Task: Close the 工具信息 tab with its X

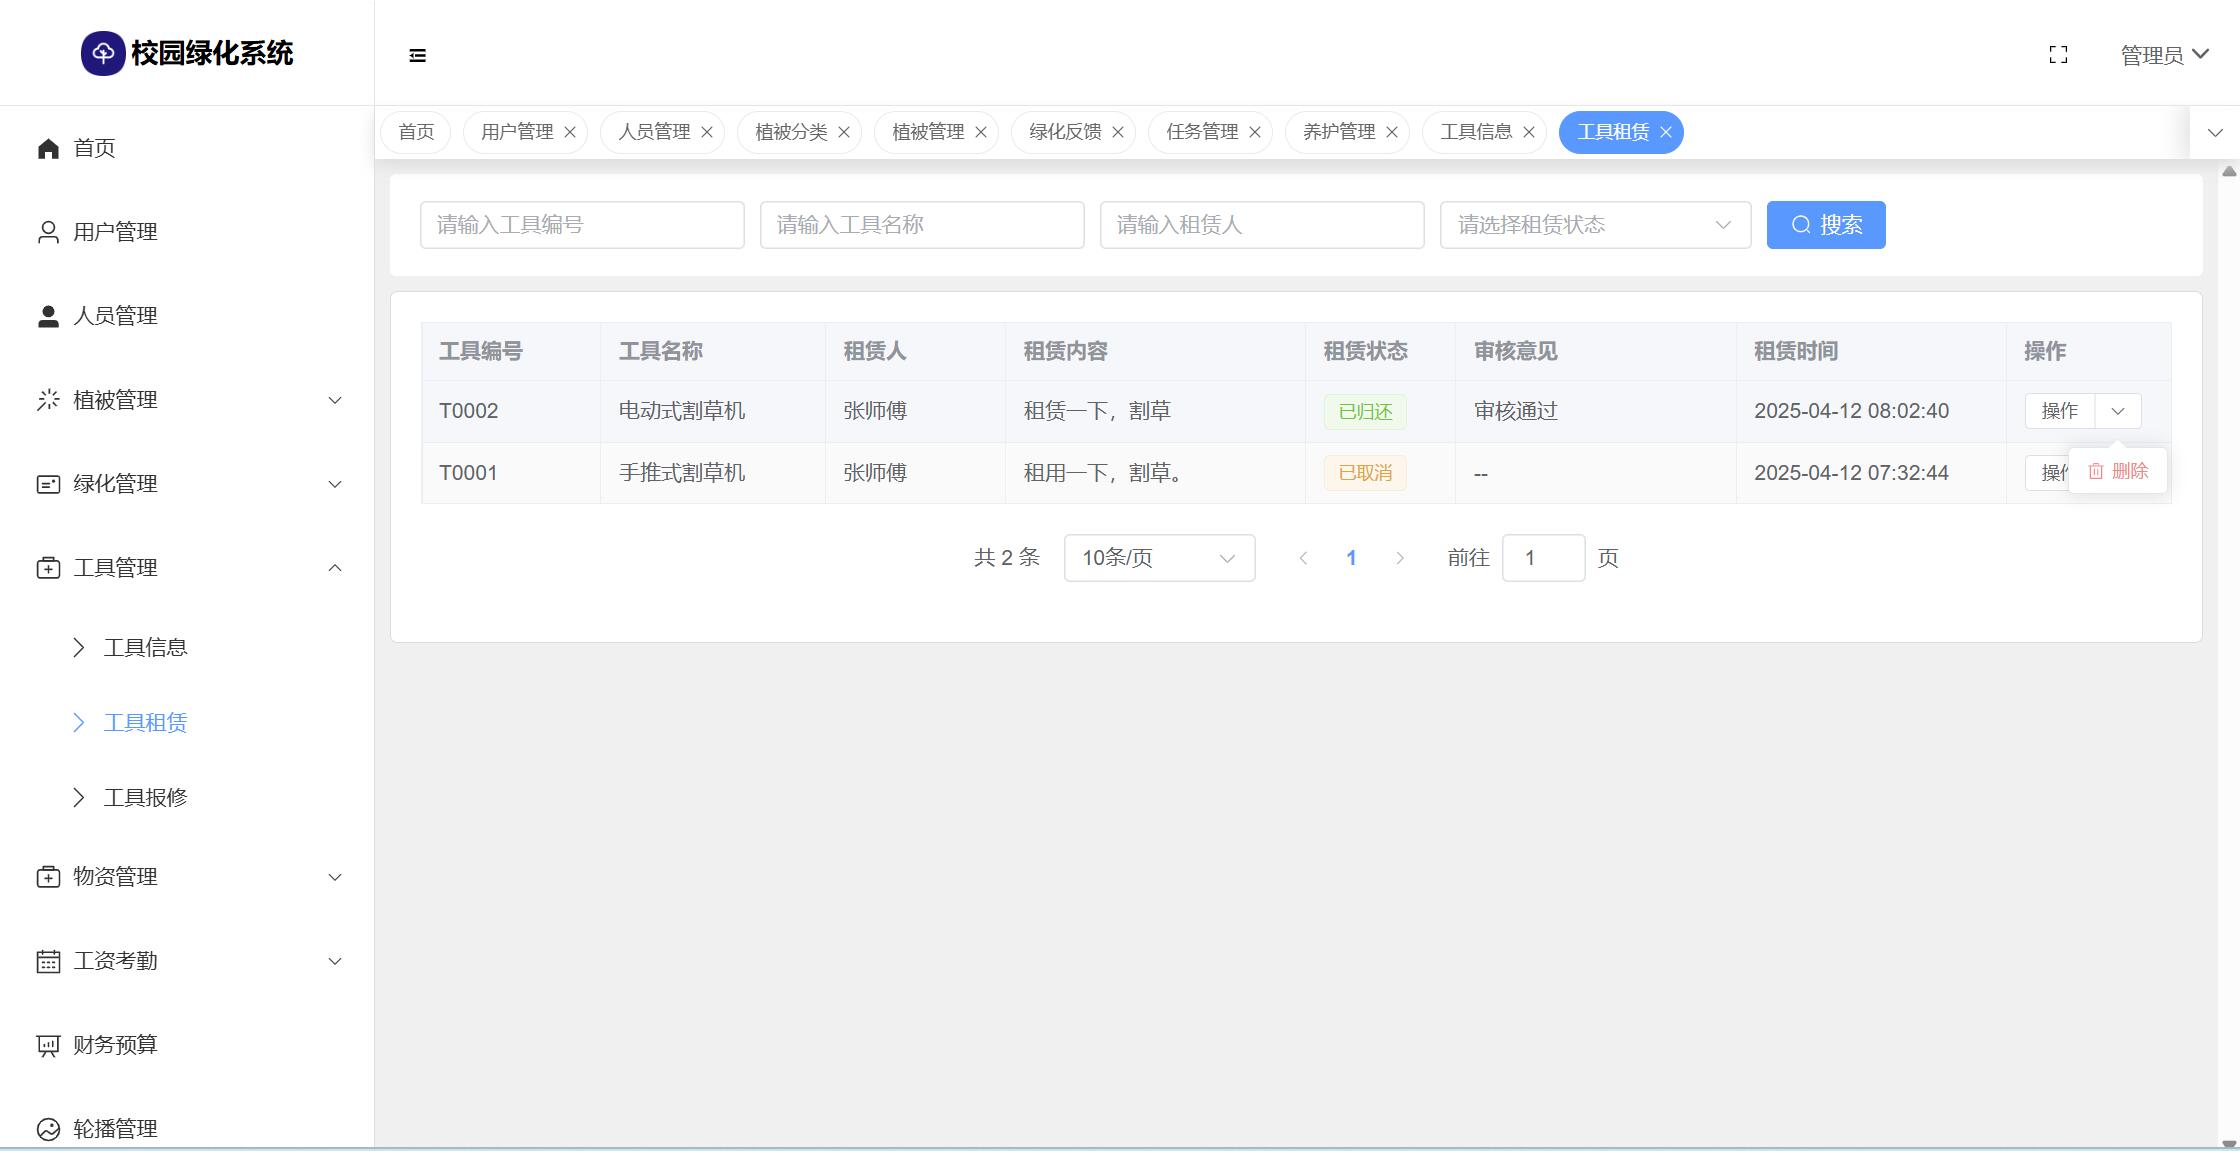Action: click(1528, 132)
